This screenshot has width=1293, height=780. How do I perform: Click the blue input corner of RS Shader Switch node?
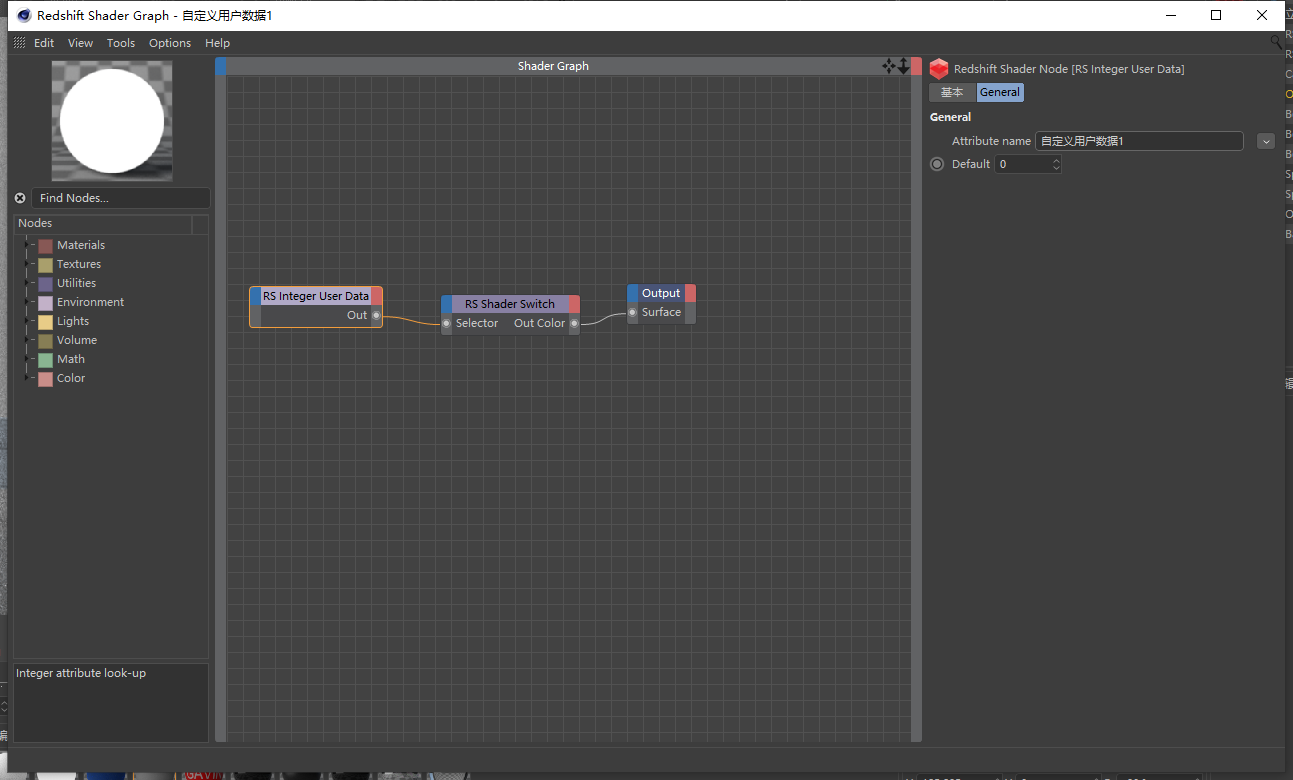pos(447,304)
